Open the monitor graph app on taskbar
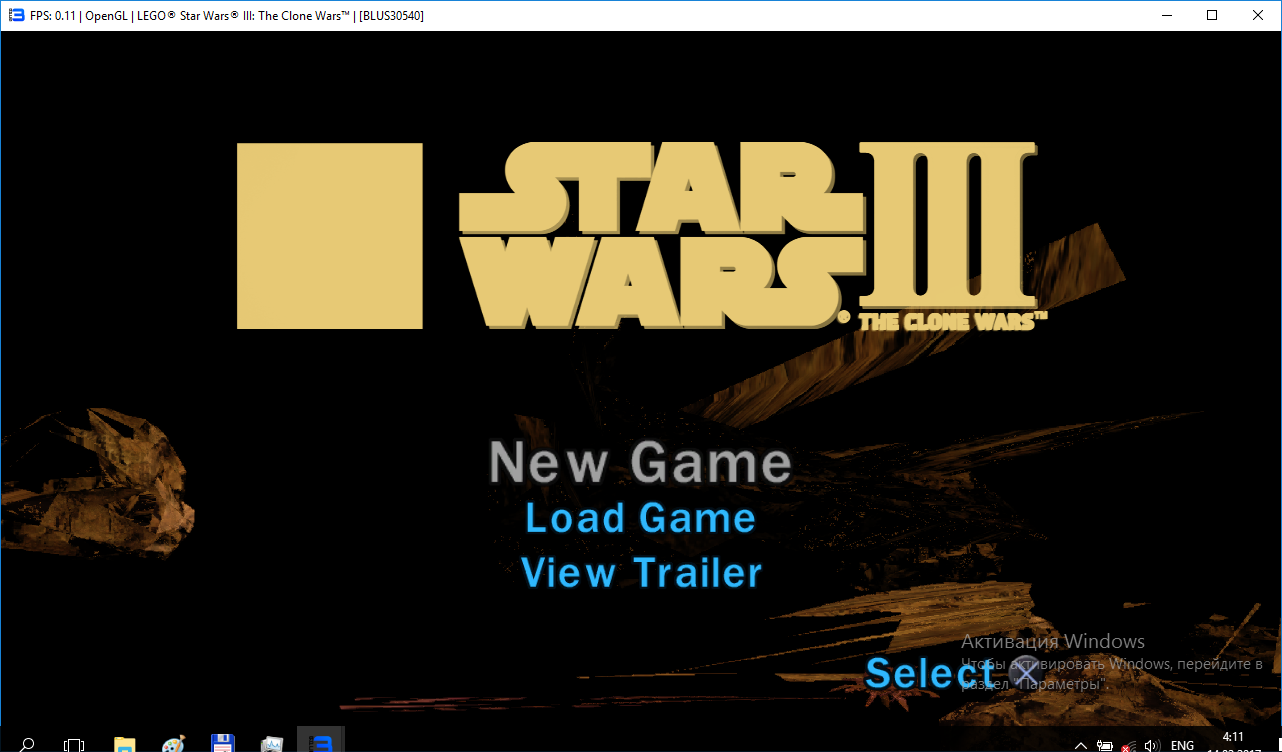 (x=272, y=744)
